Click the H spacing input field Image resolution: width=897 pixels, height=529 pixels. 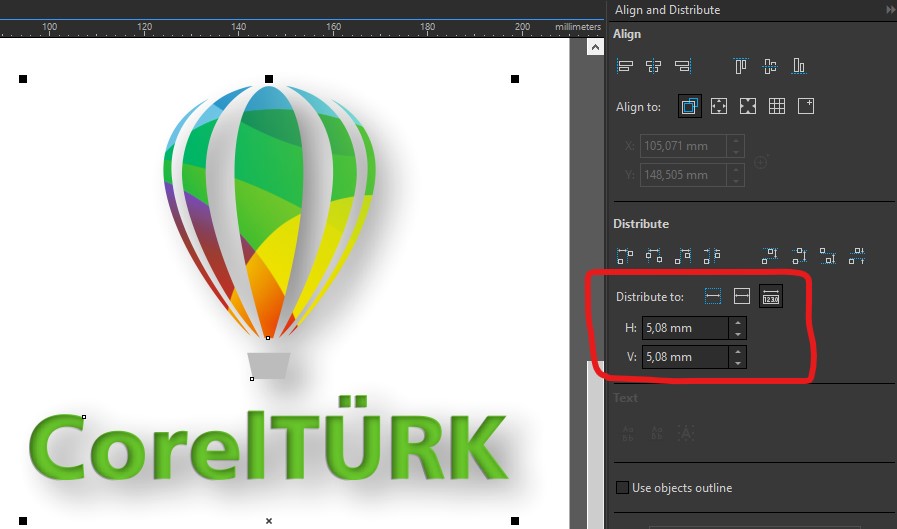[685, 328]
